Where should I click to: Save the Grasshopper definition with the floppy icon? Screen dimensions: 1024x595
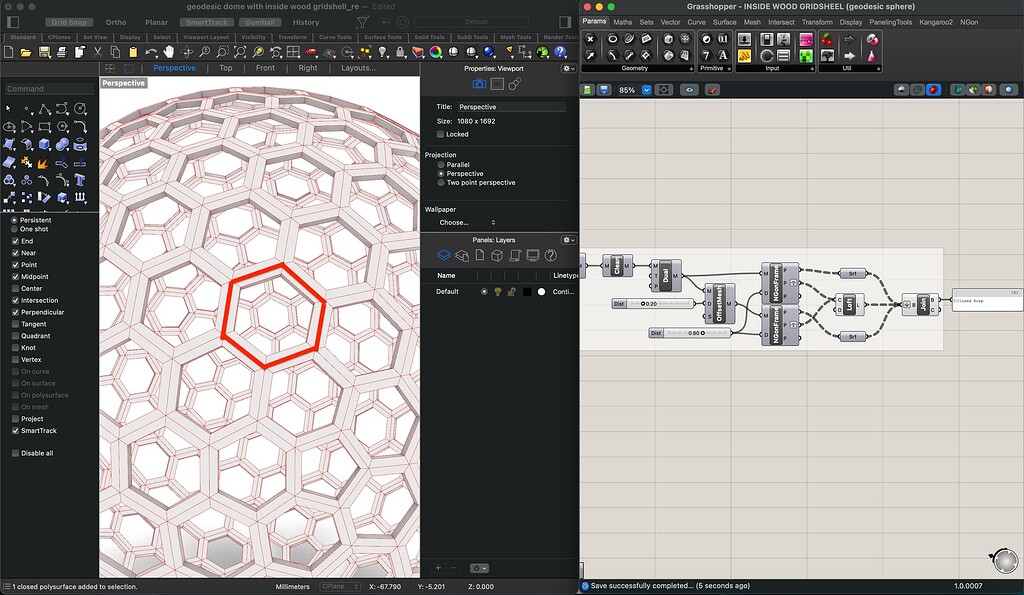click(604, 89)
